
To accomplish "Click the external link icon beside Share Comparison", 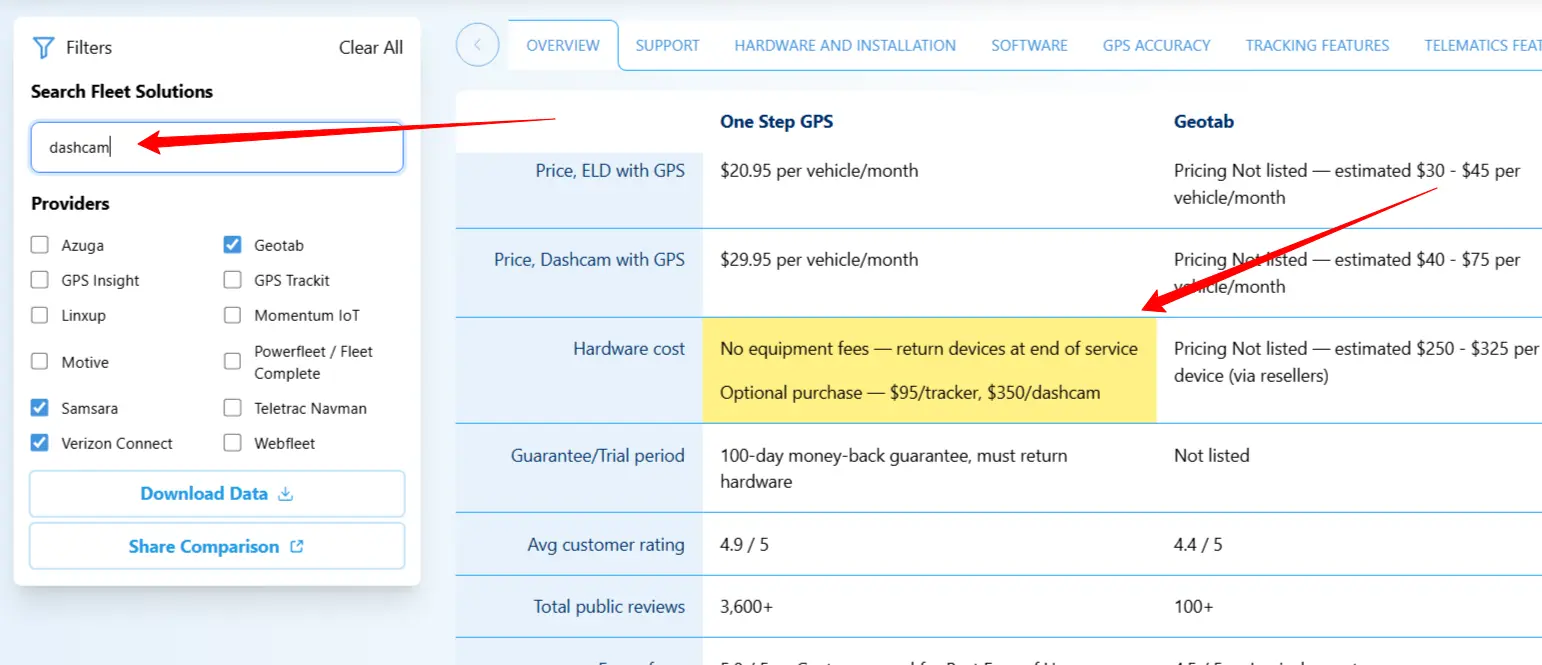I will pos(296,547).
